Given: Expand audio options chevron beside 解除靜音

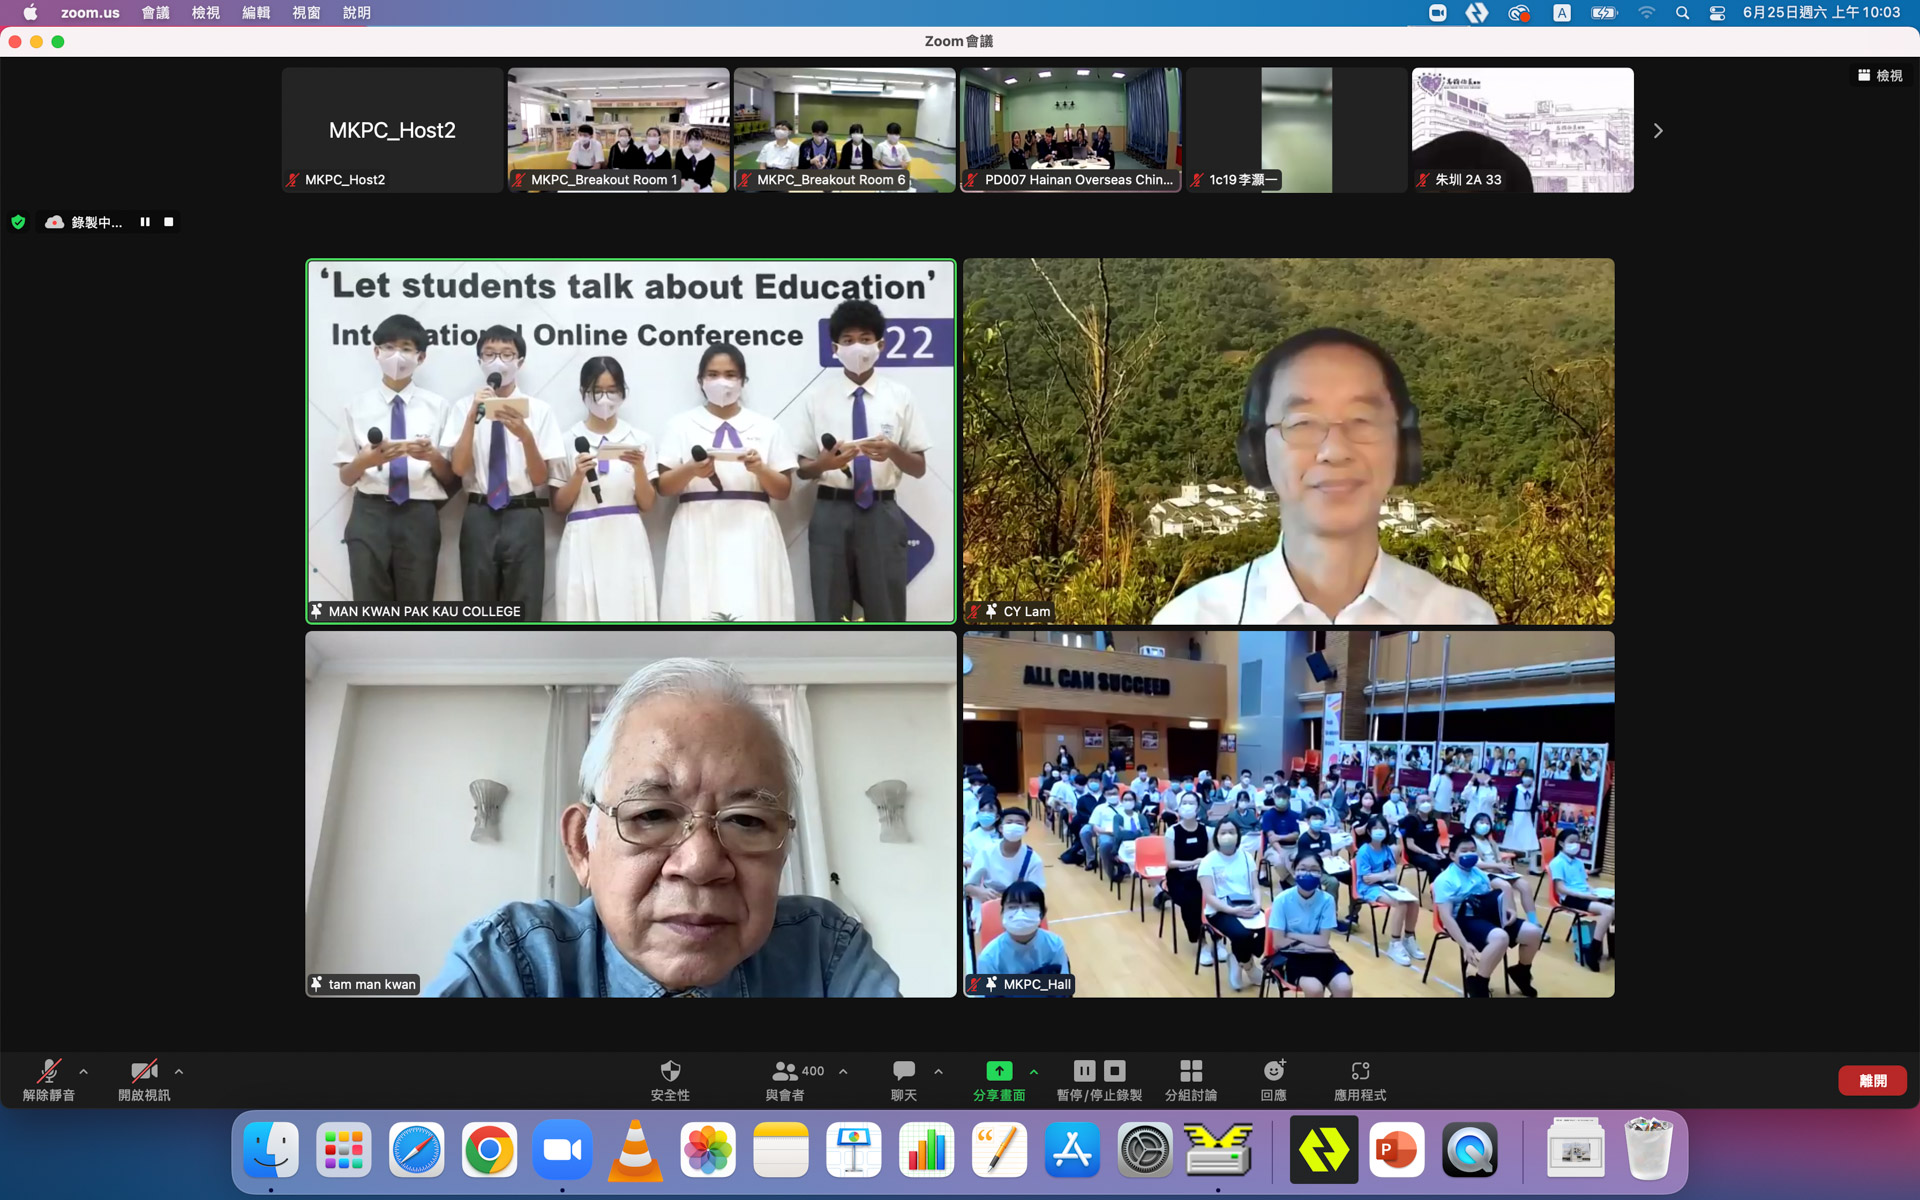Looking at the screenshot, I should pos(84,1071).
